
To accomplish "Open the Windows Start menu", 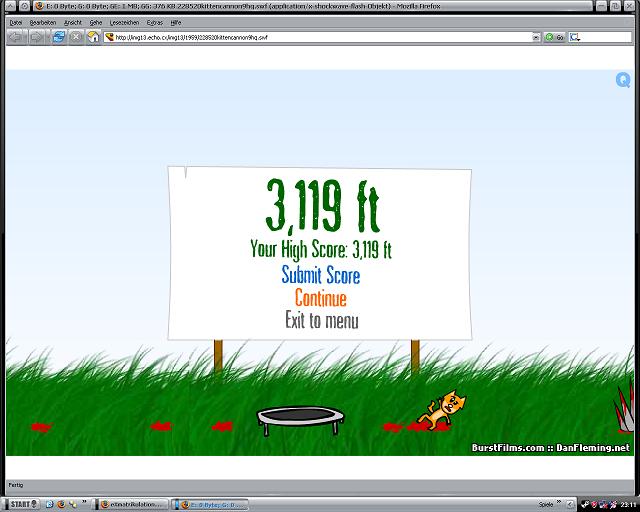I will click(x=20, y=504).
